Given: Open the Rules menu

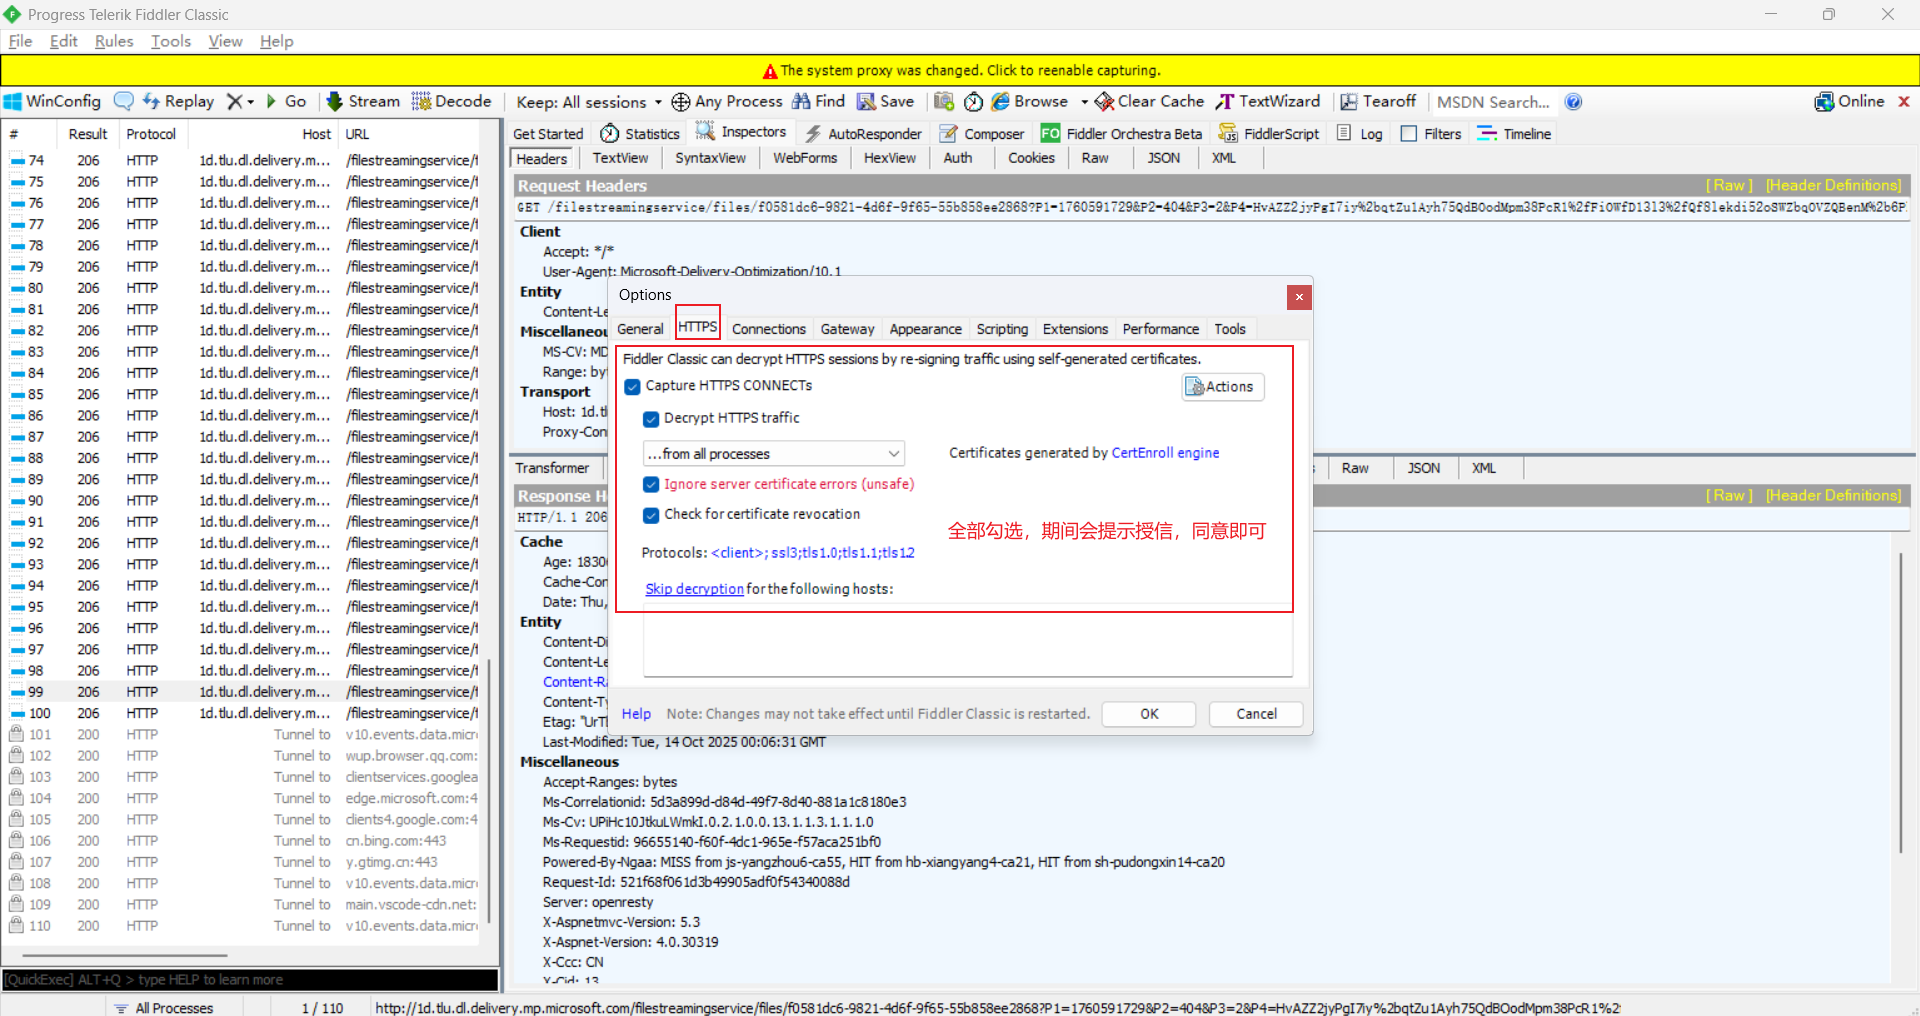Looking at the screenshot, I should pyautogui.click(x=114, y=41).
